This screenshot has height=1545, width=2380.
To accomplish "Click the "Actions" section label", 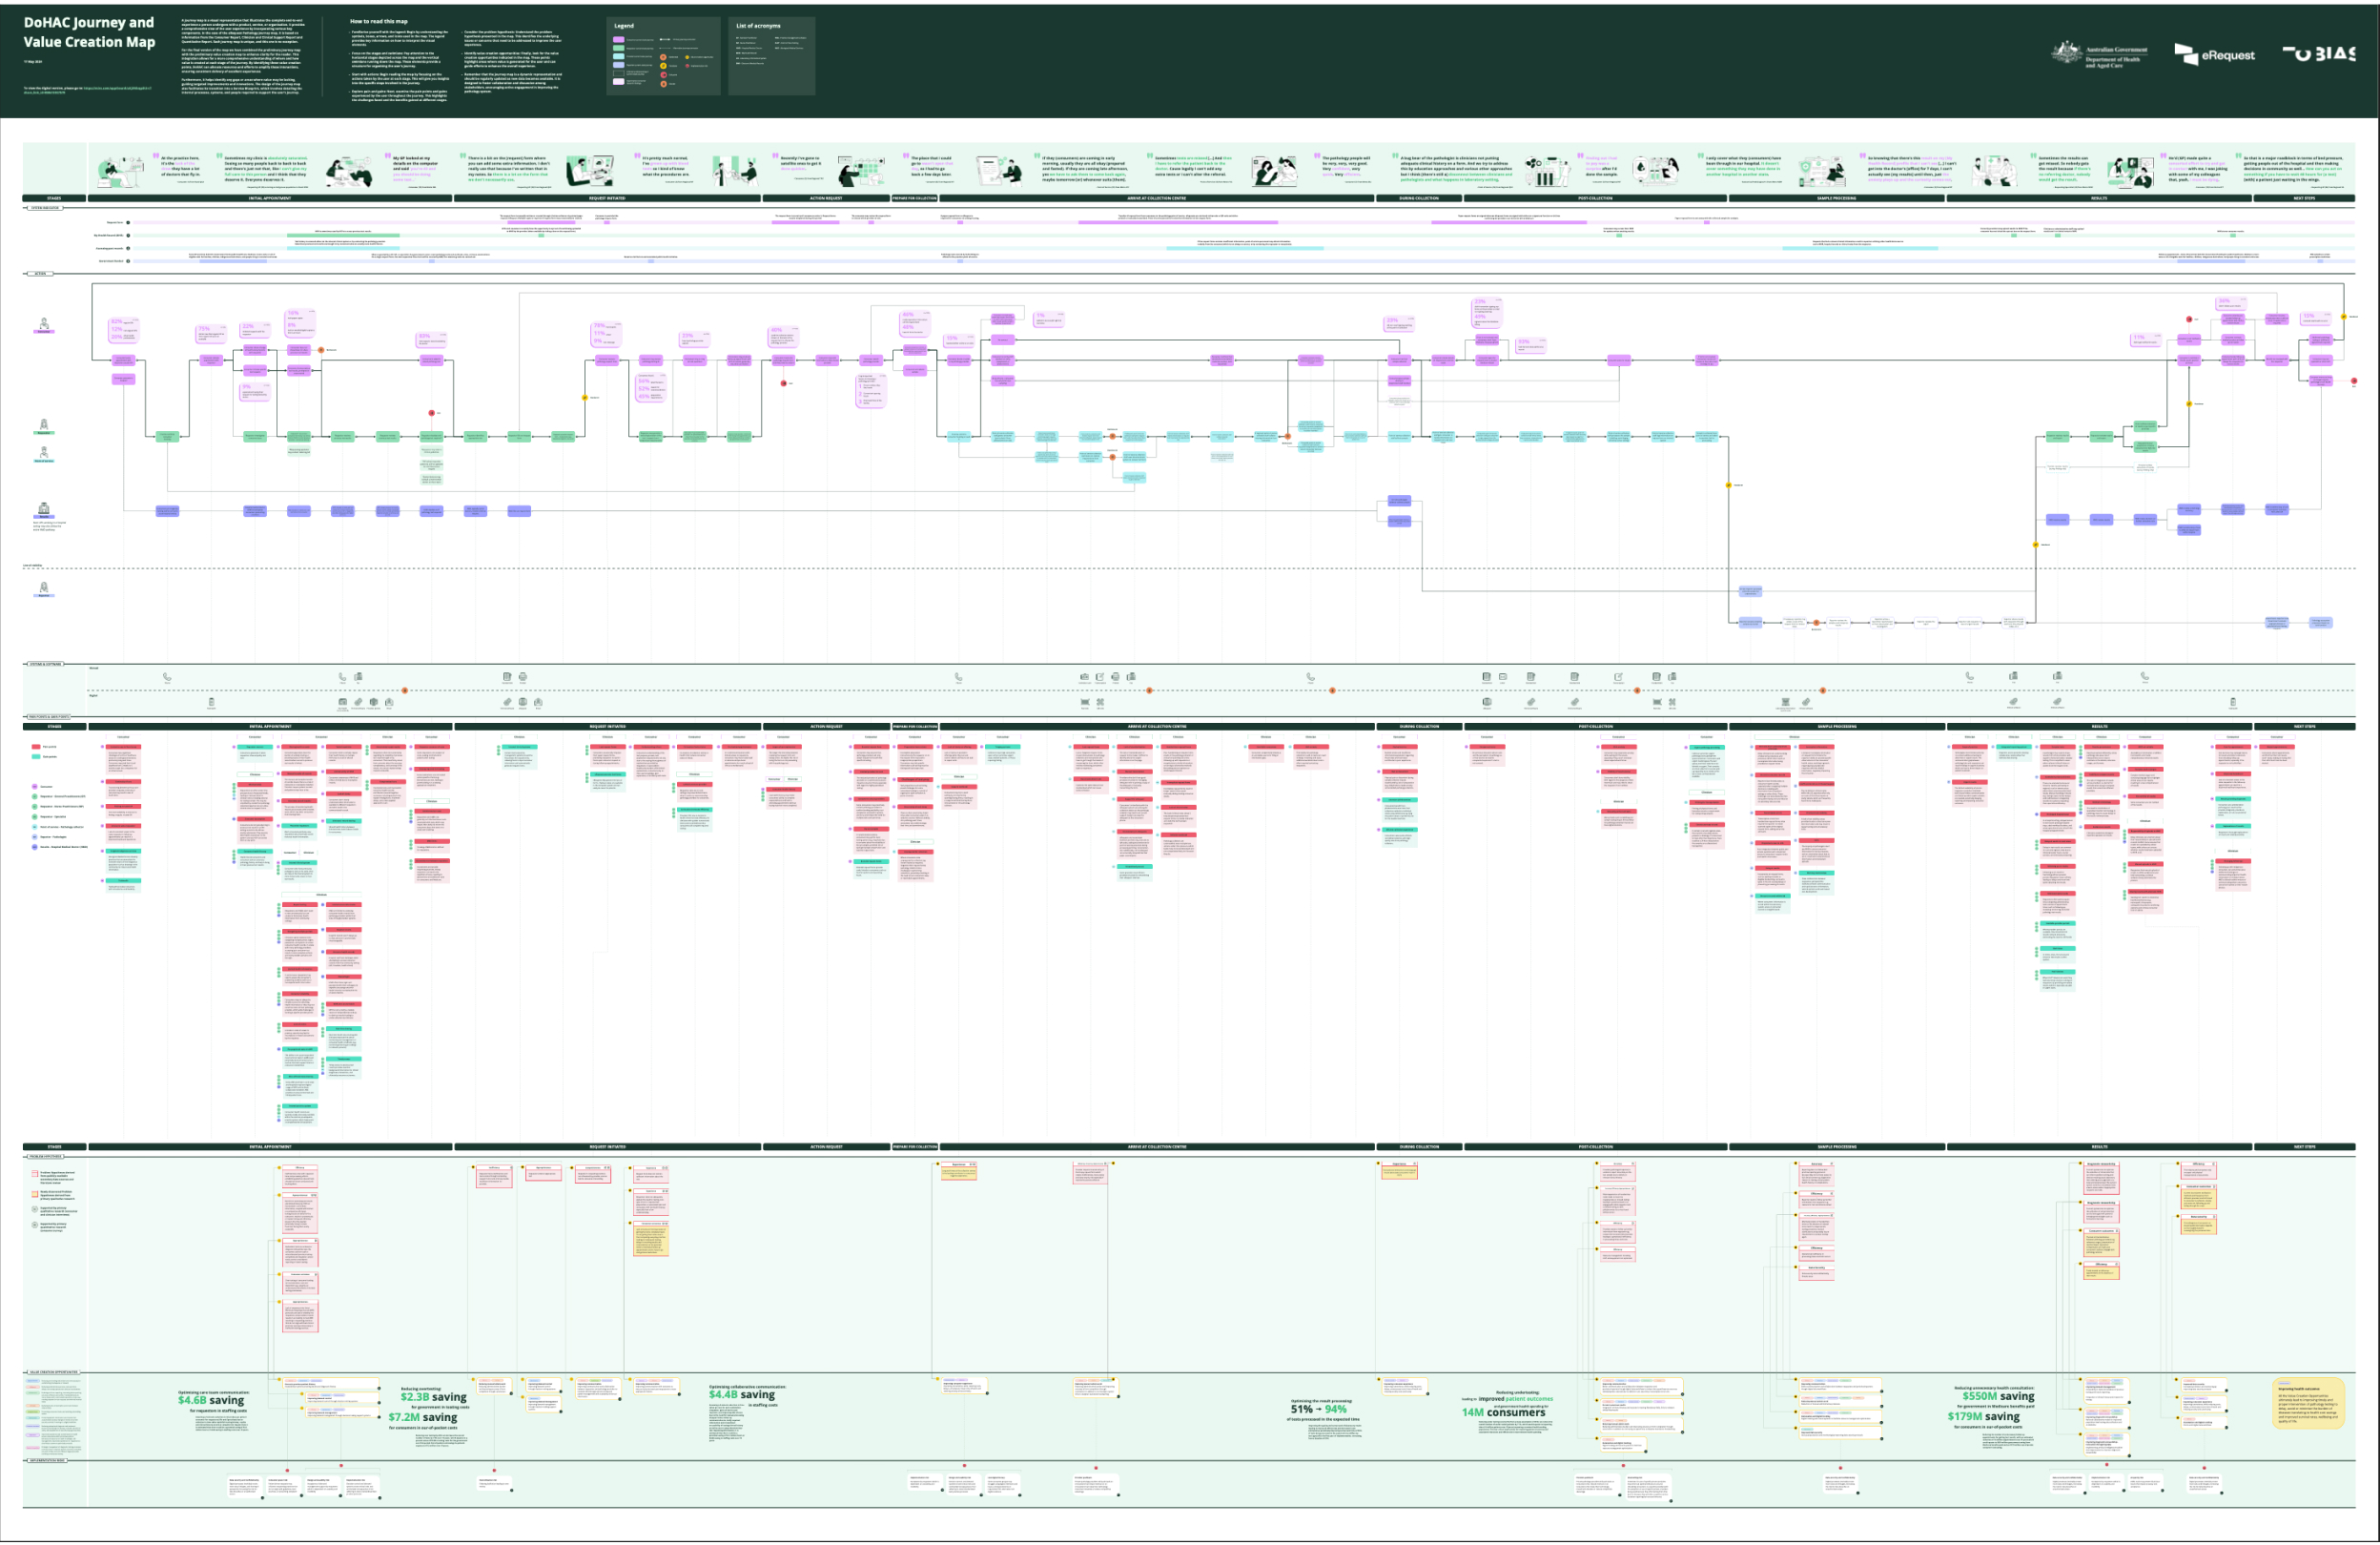I will 40,273.
